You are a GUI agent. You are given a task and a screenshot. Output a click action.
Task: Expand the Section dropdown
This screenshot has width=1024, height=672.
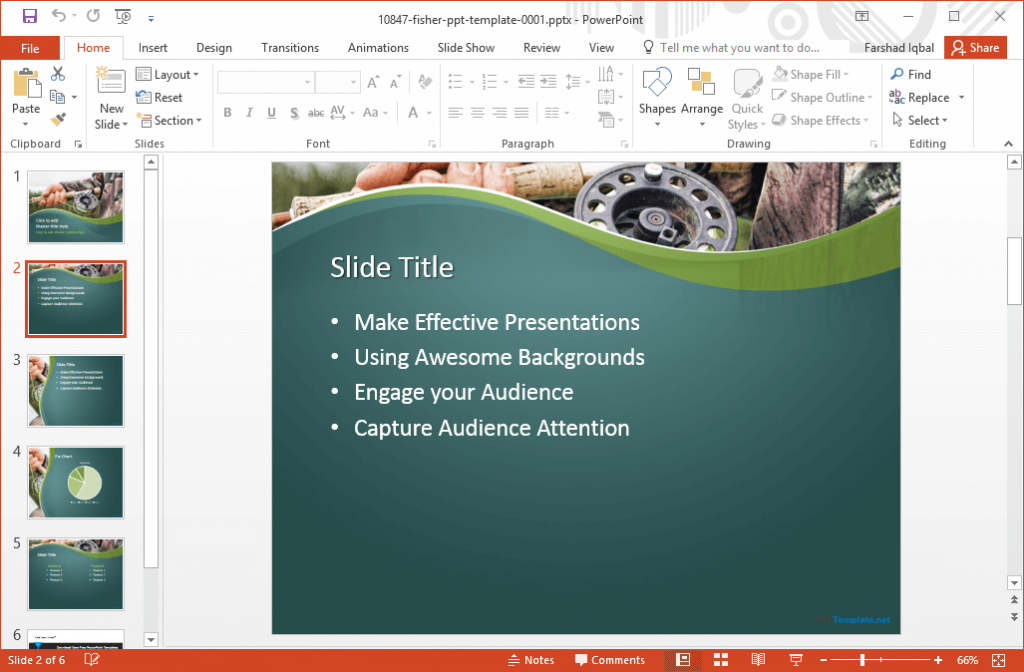point(170,120)
